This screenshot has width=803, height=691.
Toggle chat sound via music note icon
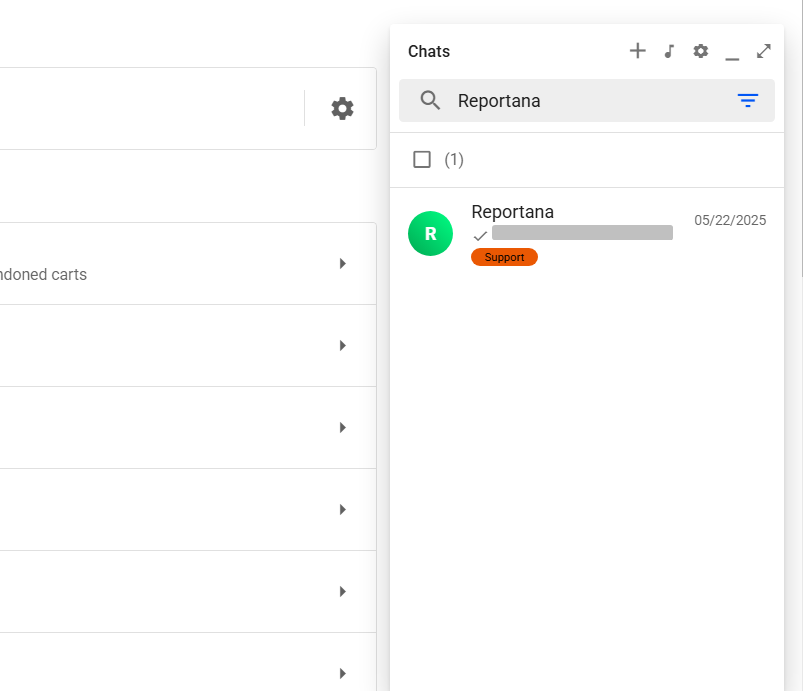click(x=669, y=51)
